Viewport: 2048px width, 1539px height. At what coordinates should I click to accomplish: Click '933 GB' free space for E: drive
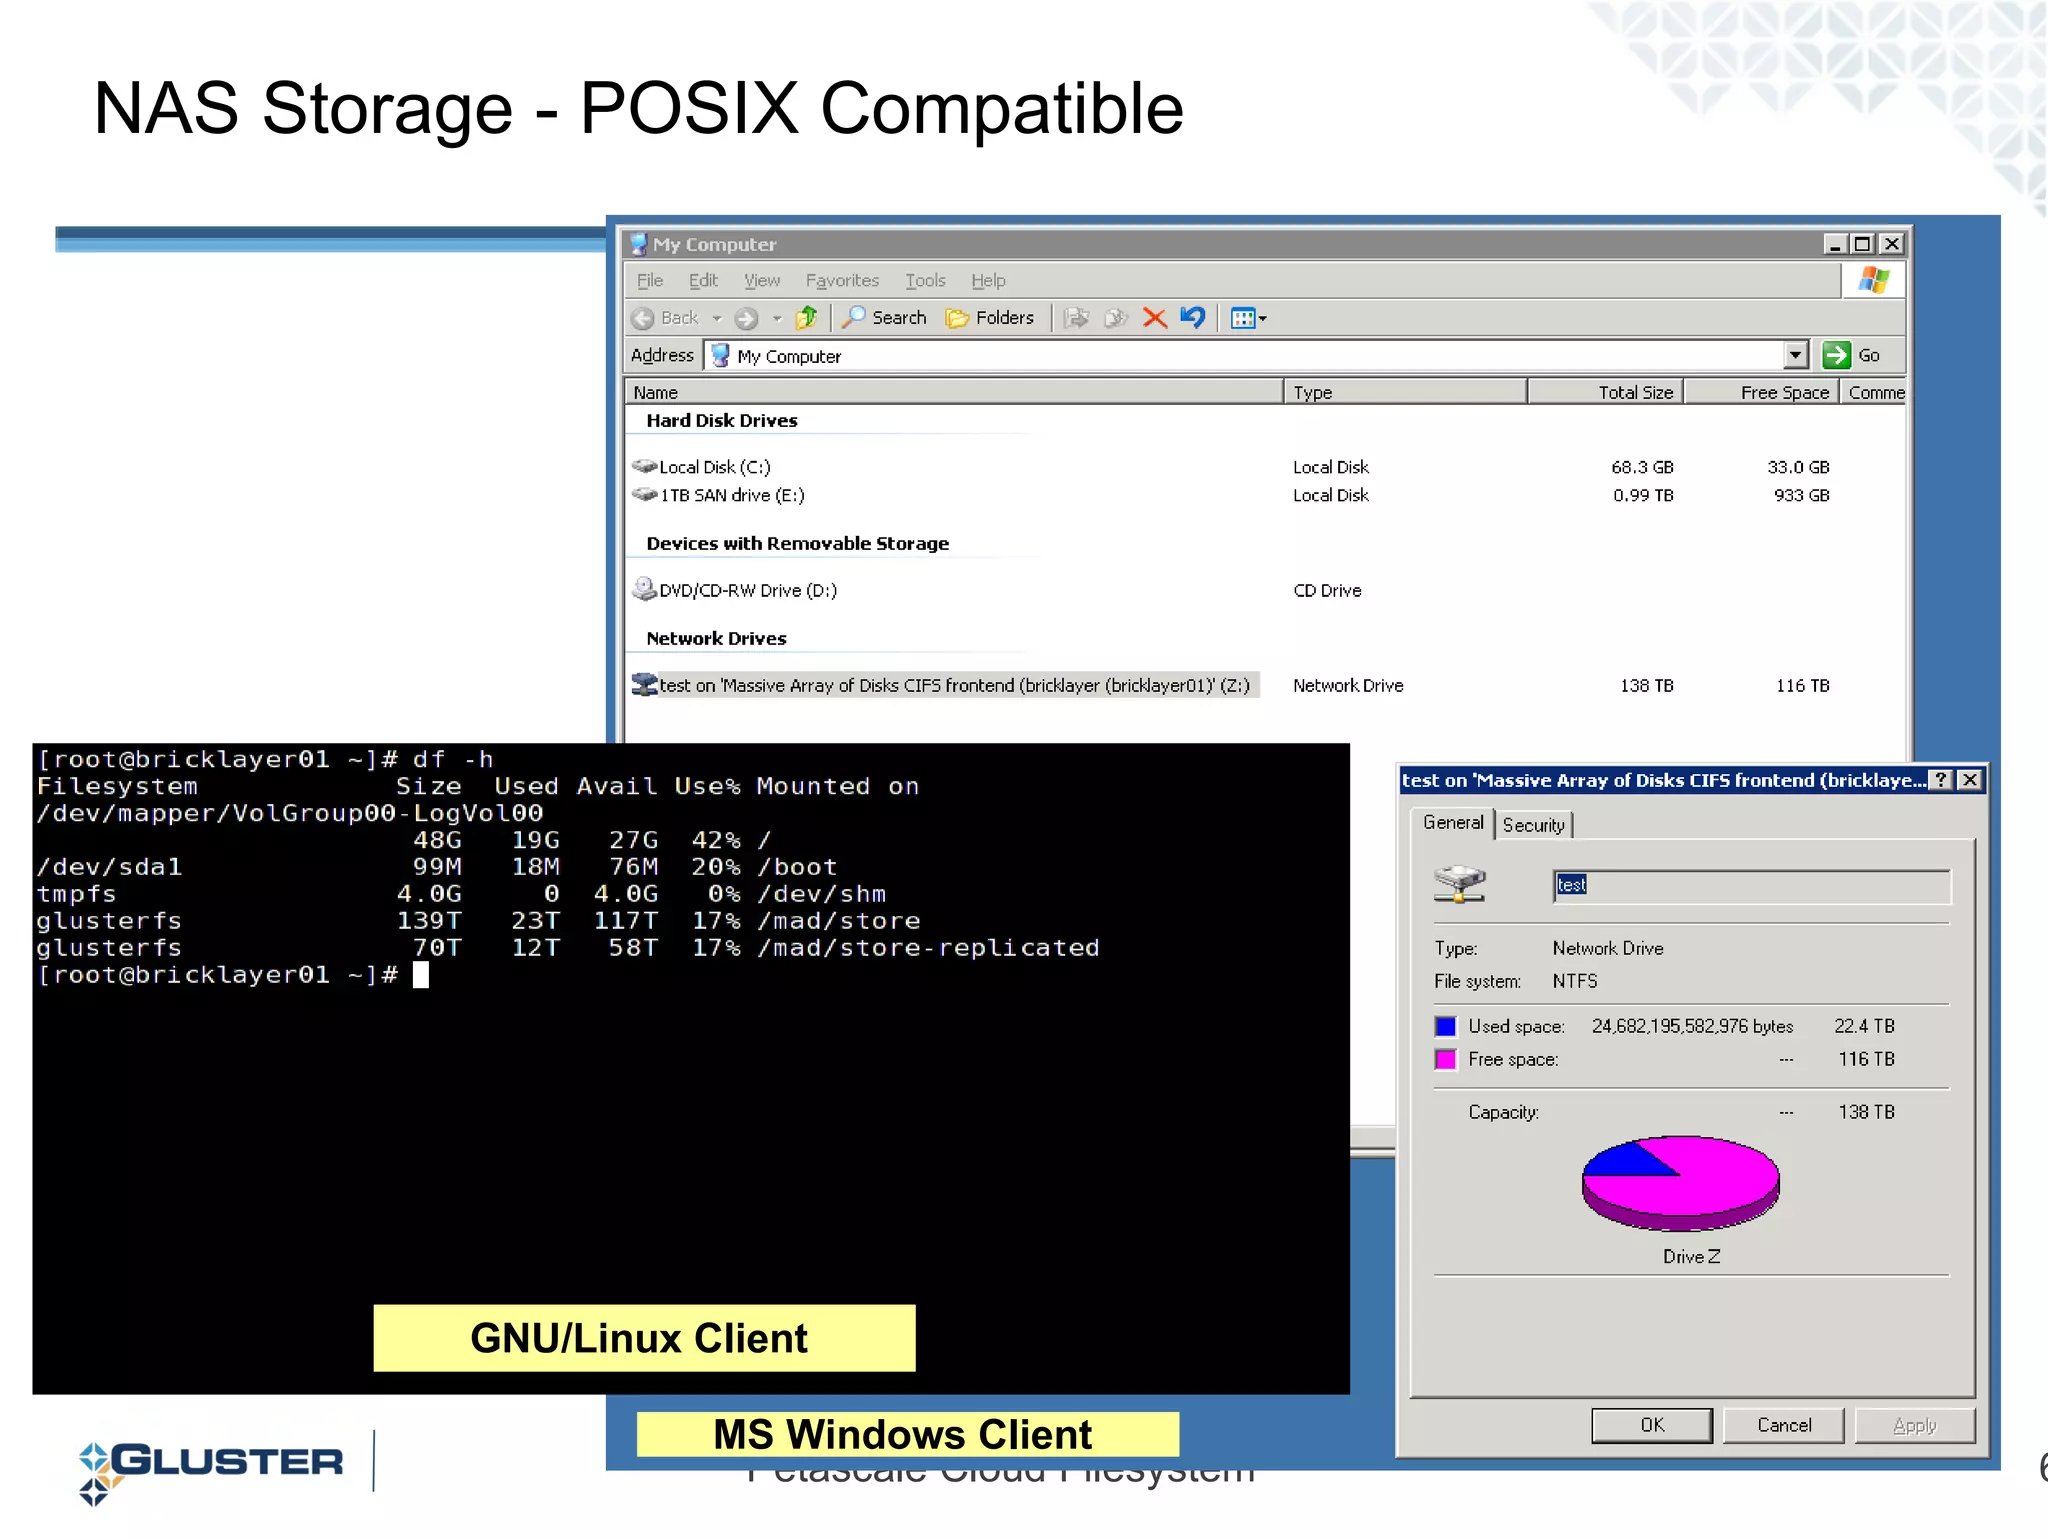point(1801,495)
